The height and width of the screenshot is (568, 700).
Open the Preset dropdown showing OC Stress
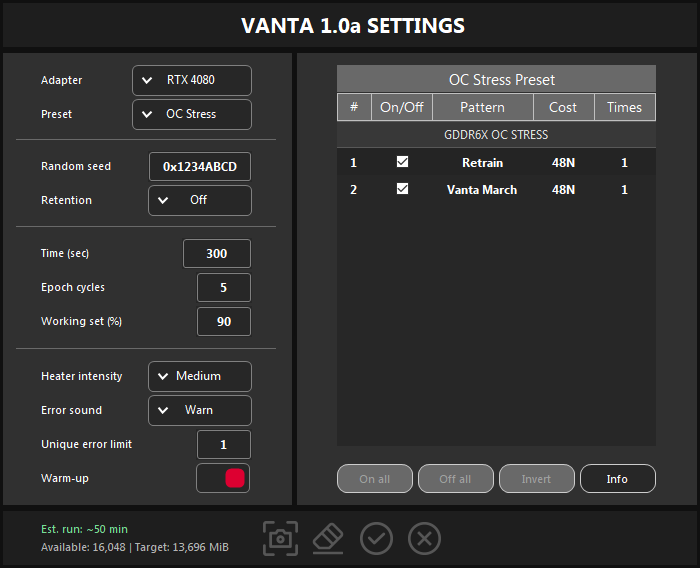tap(192, 114)
